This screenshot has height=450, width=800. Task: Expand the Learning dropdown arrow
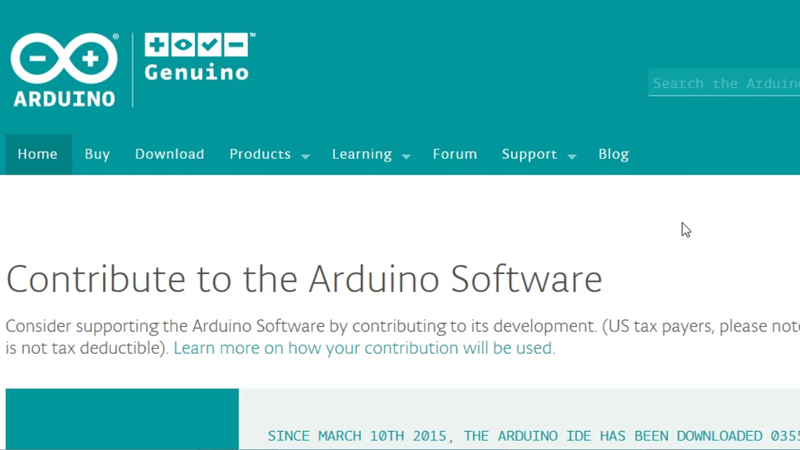(406, 157)
